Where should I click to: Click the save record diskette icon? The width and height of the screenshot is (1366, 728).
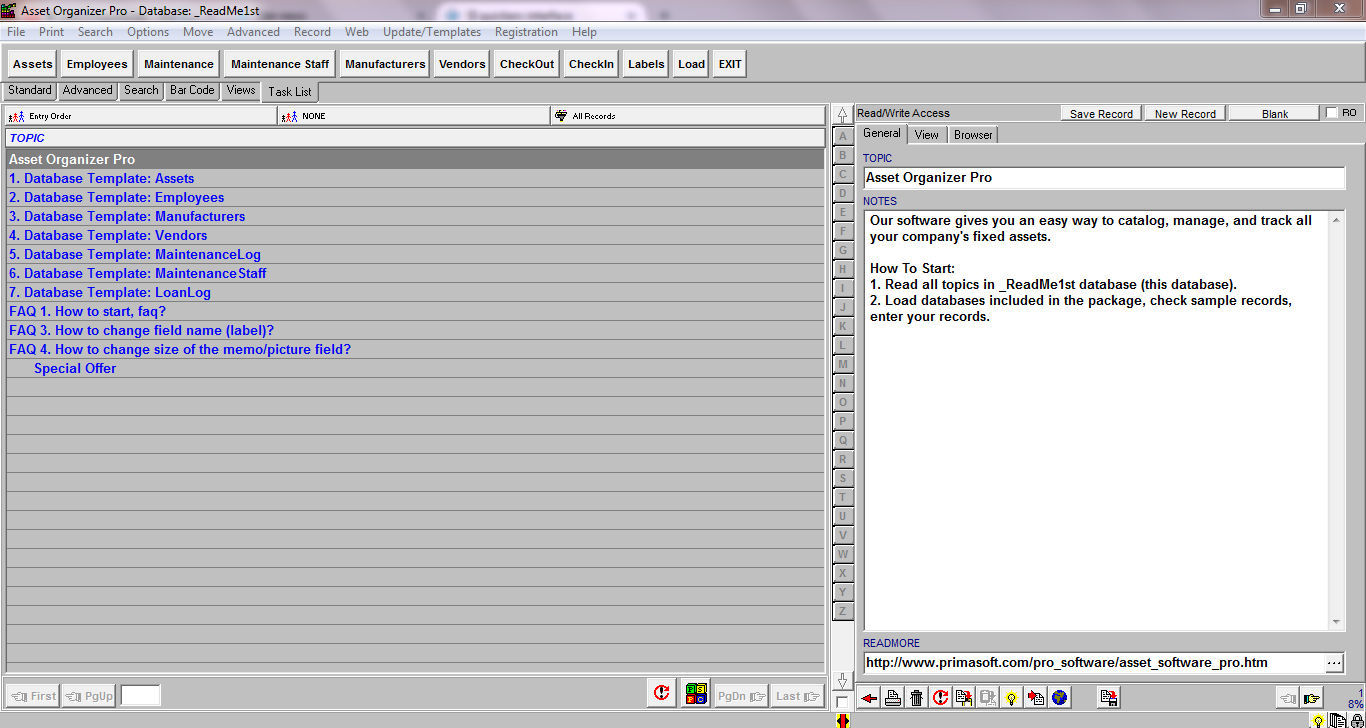click(1107, 697)
